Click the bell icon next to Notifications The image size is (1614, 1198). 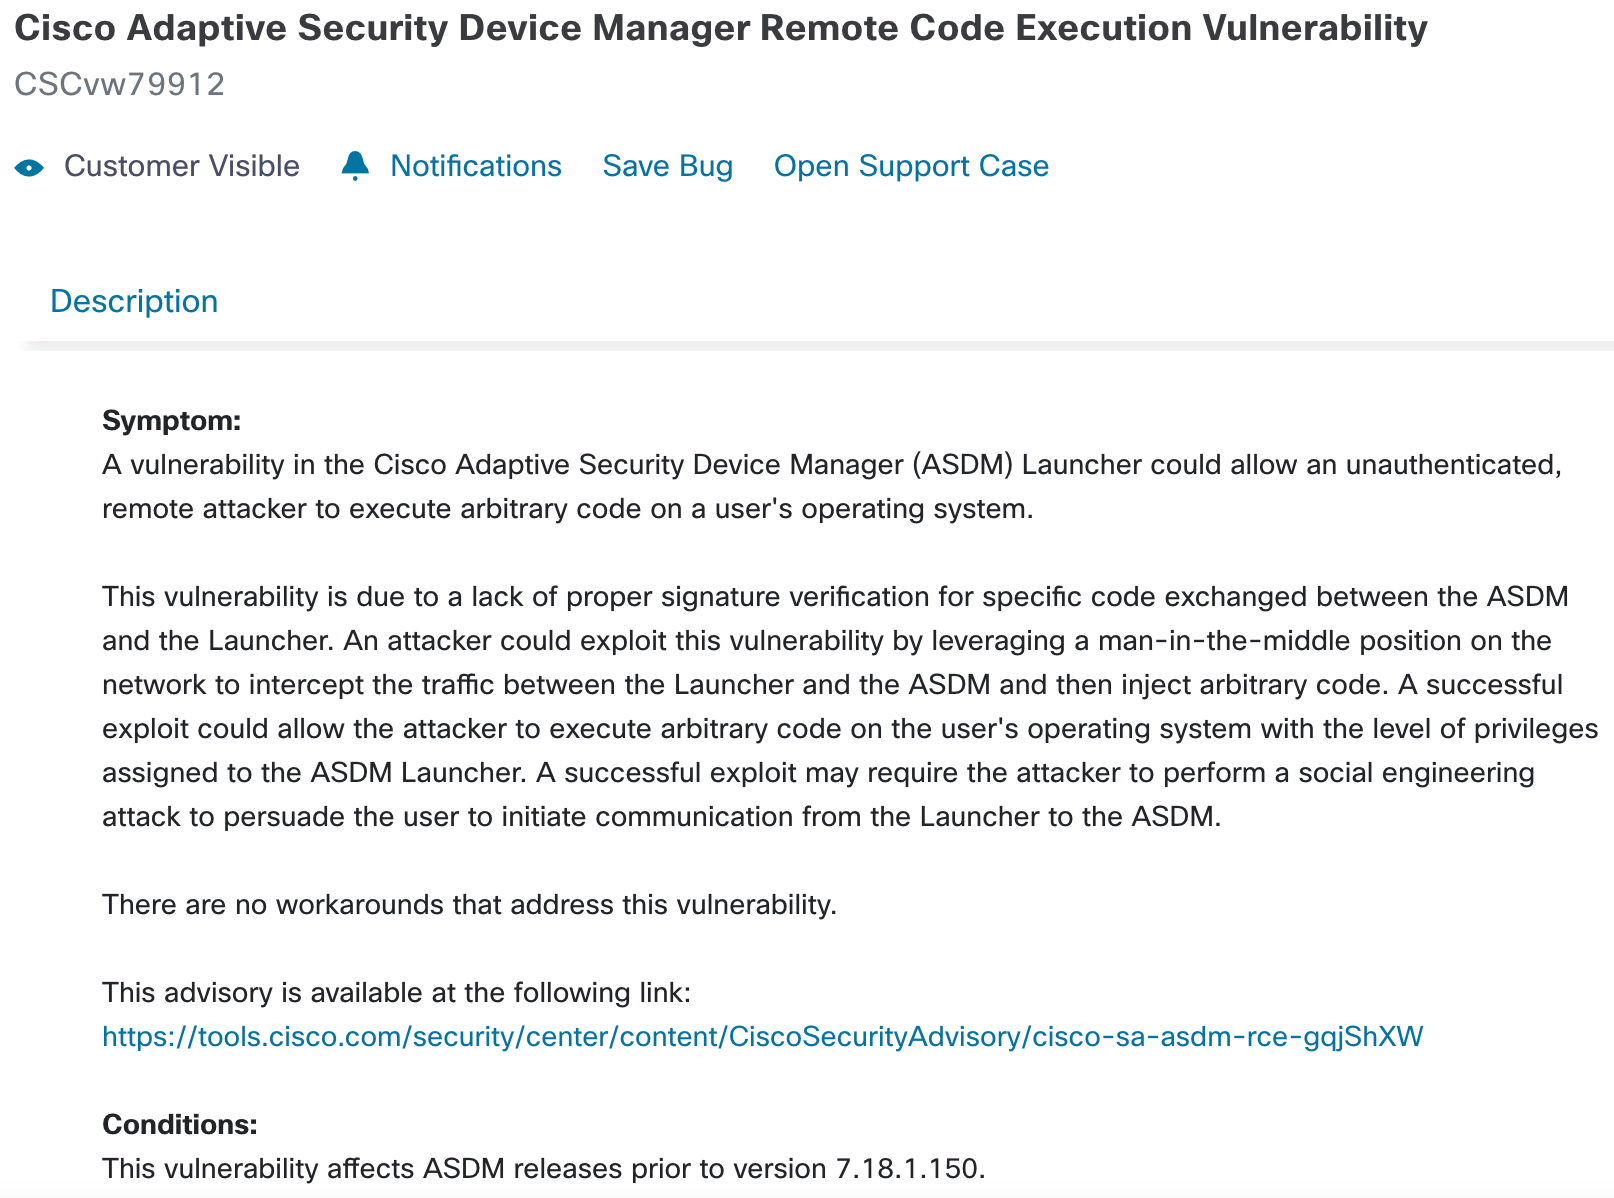coord(355,166)
